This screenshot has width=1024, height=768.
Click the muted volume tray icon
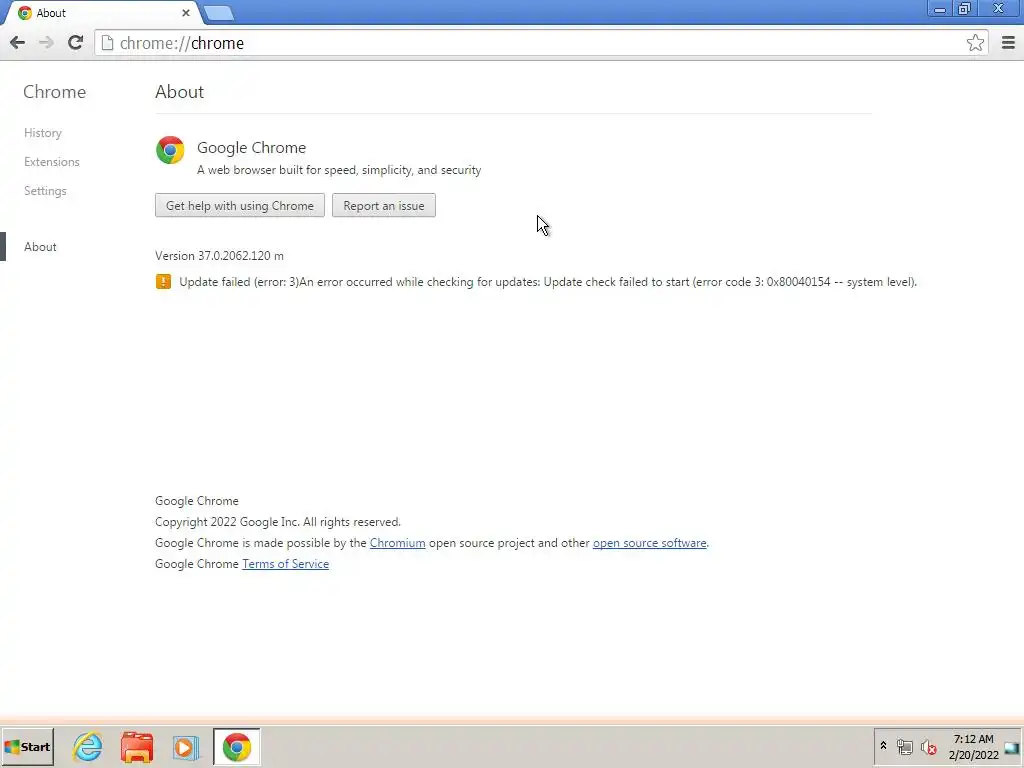coord(928,747)
